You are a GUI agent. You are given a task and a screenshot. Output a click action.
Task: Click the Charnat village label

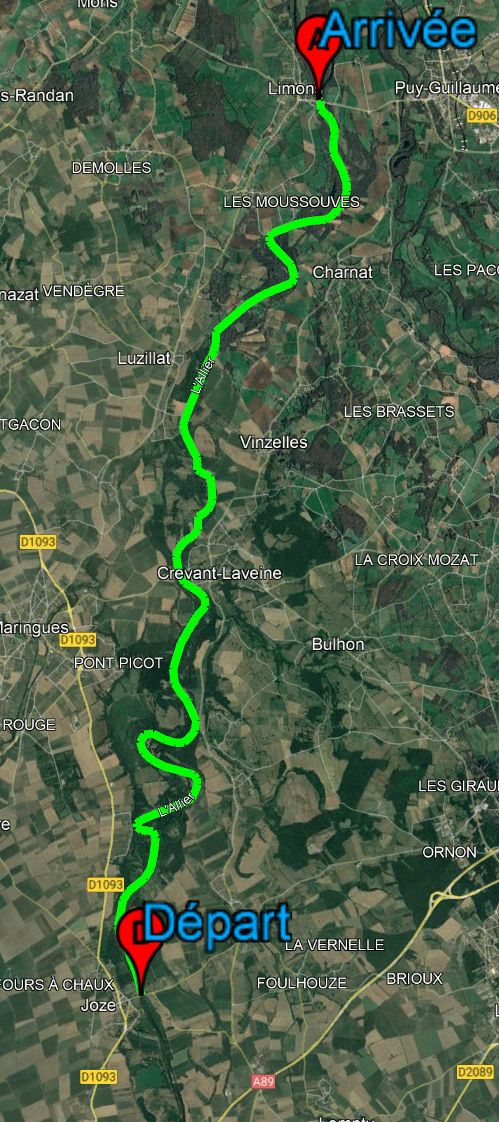tap(343, 273)
